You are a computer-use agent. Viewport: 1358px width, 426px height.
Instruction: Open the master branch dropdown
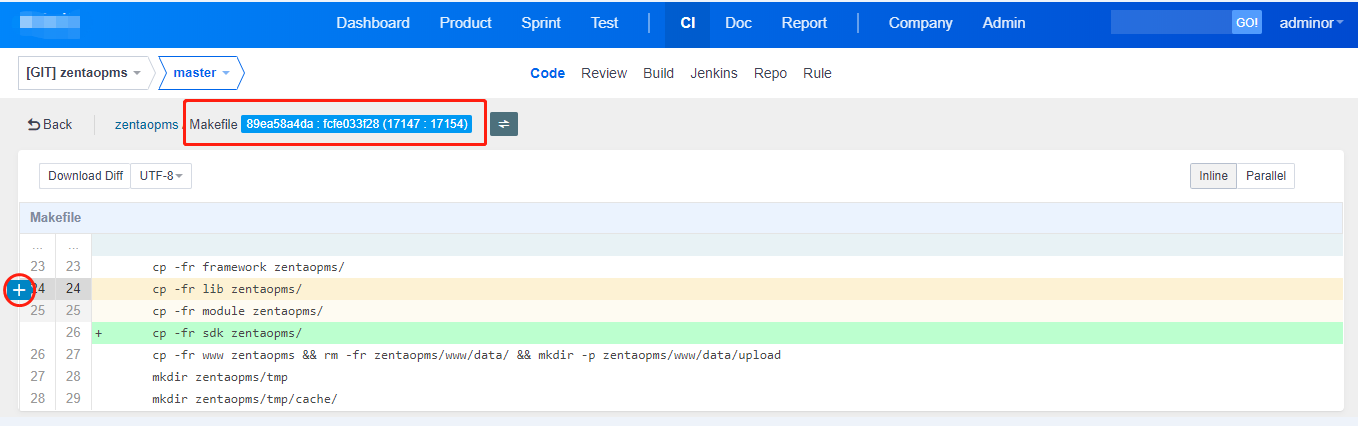click(x=201, y=73)
